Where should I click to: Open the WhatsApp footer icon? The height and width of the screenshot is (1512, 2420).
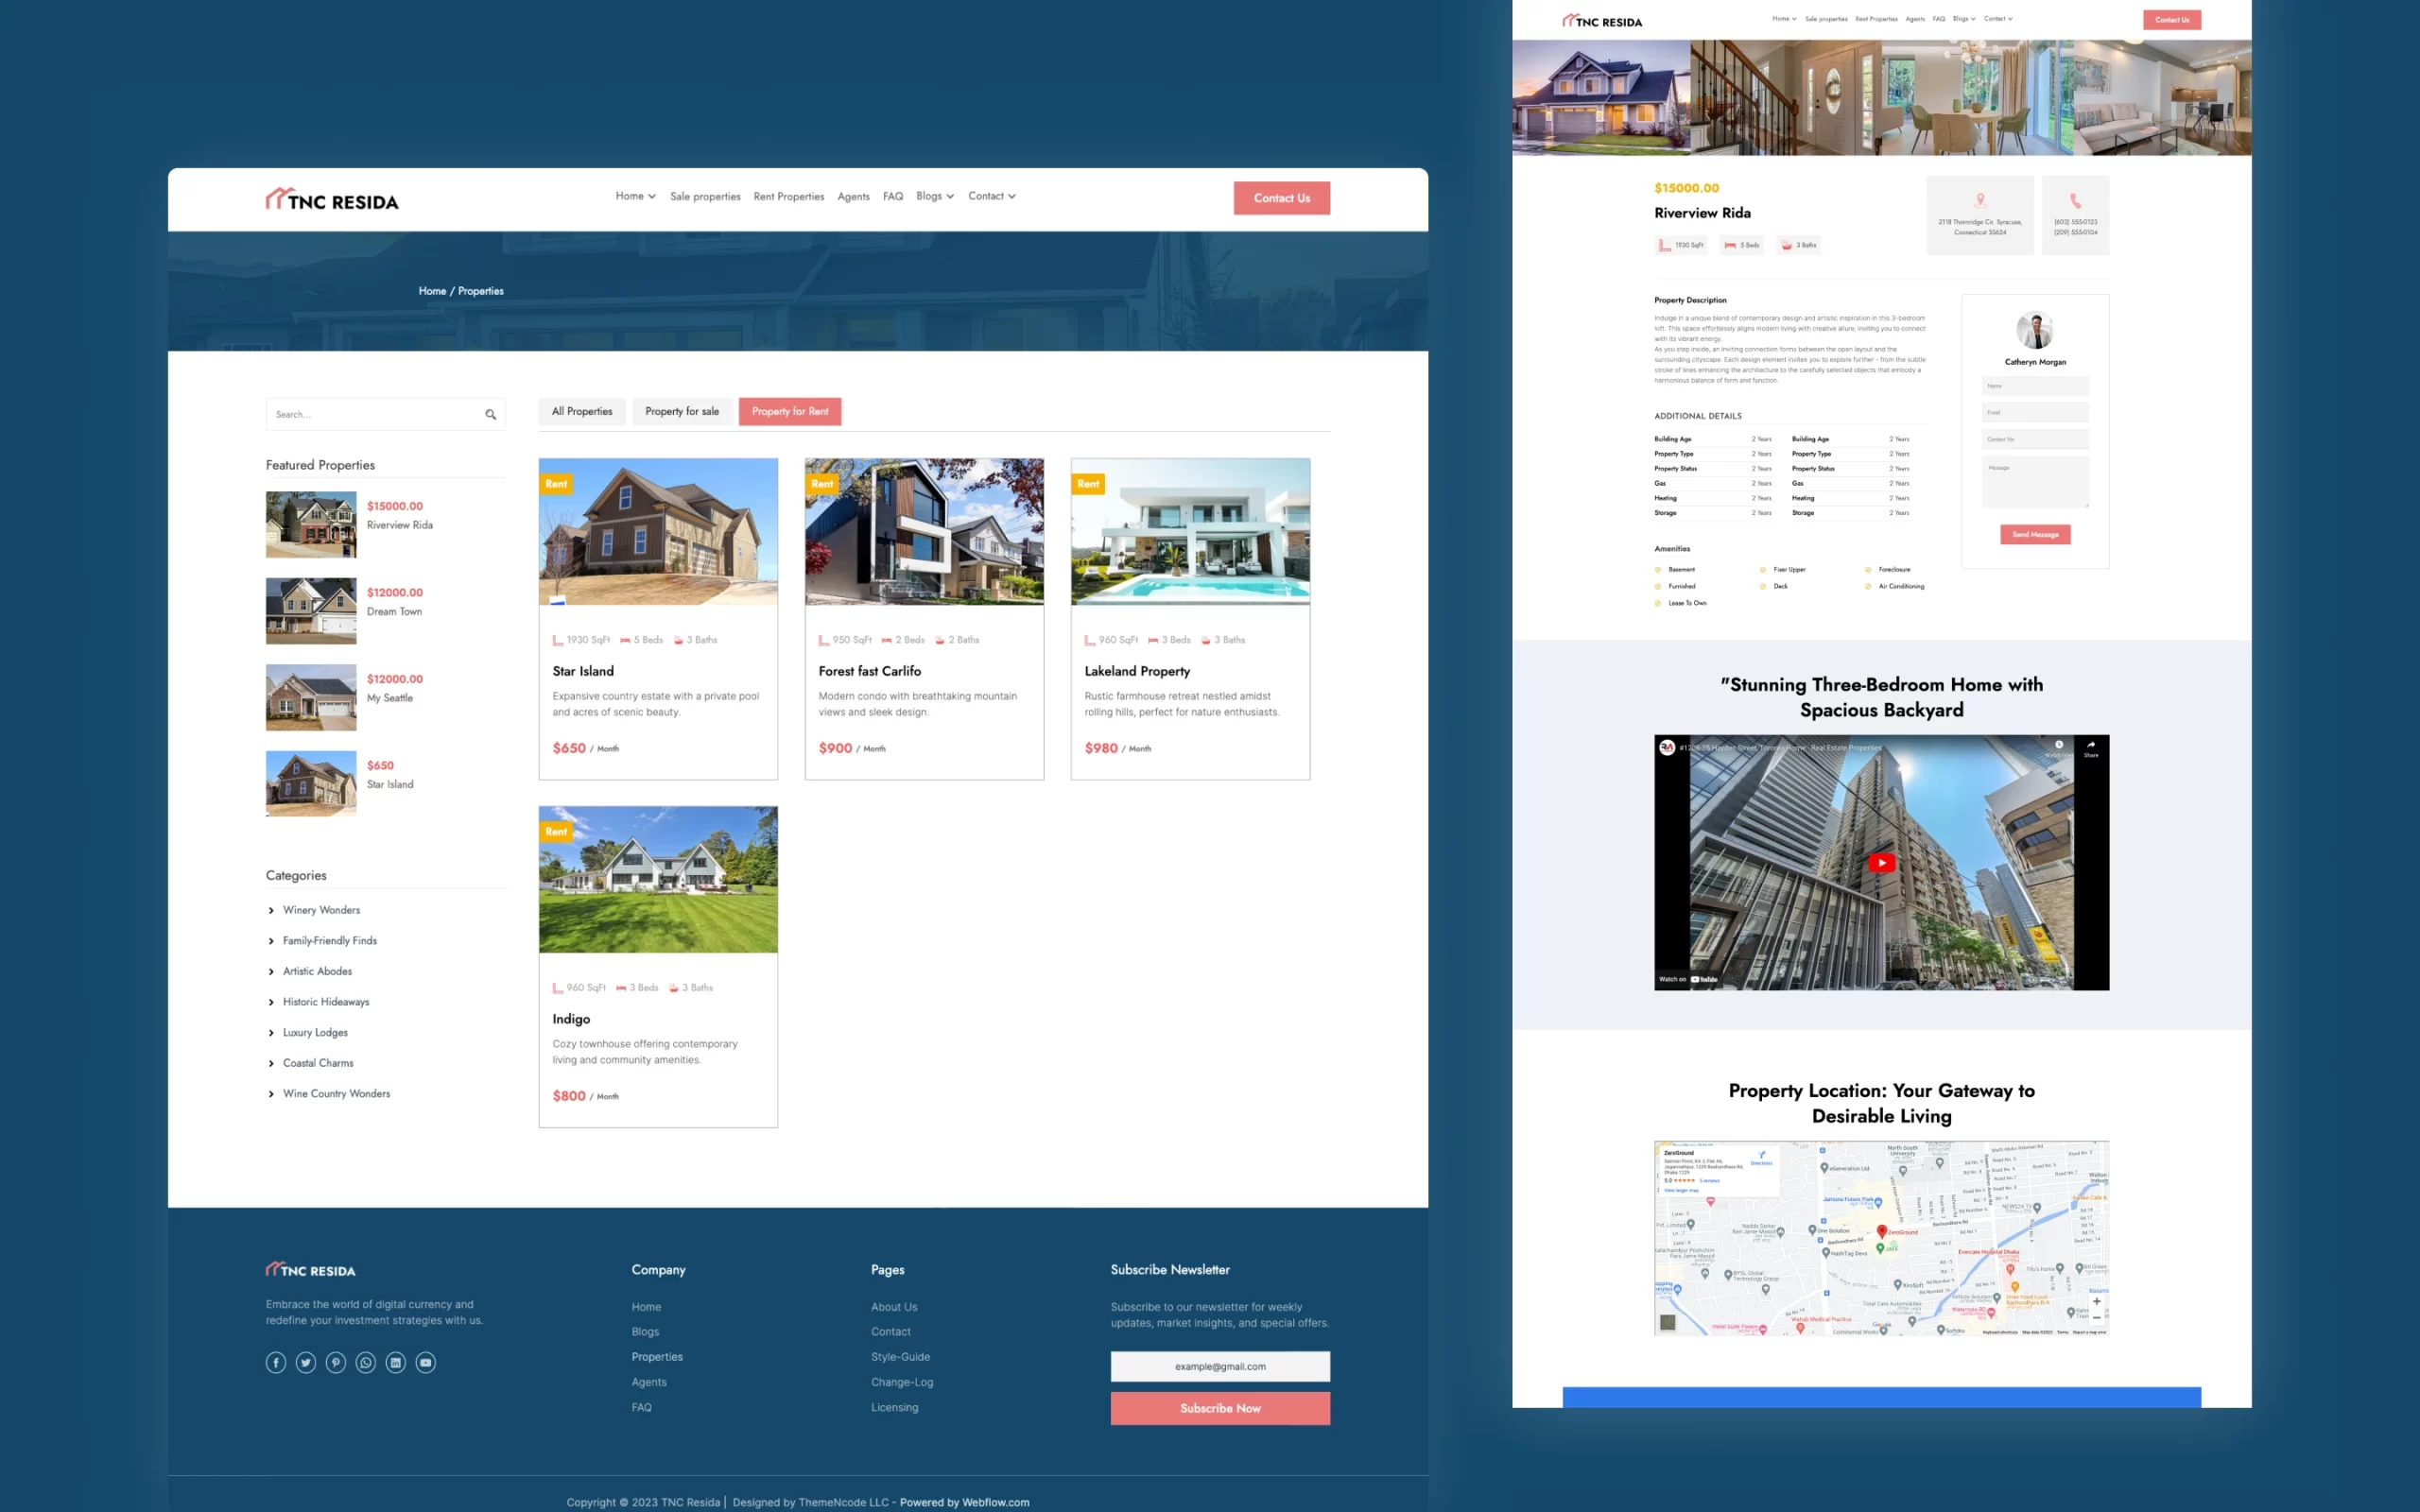click(x=366, y=1362)
